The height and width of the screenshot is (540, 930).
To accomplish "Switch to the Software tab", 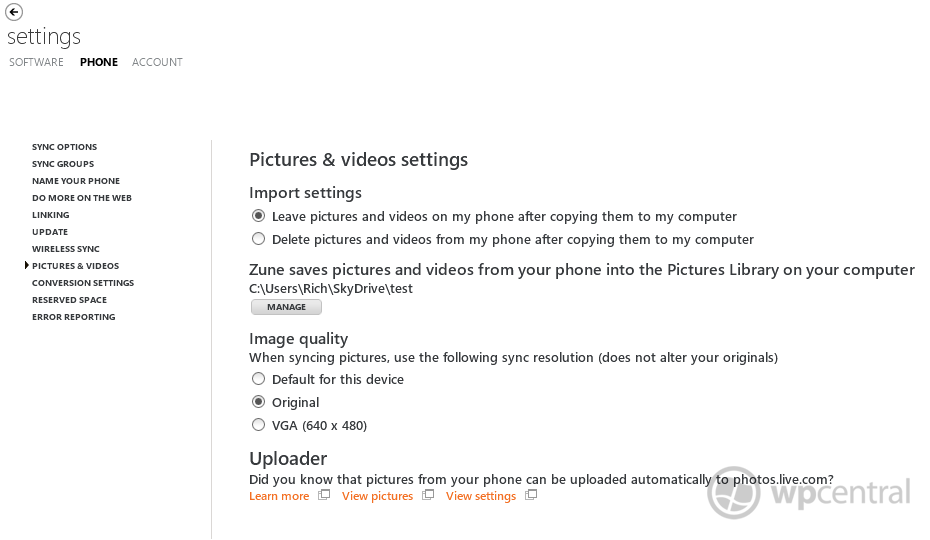I will [36, 62].
